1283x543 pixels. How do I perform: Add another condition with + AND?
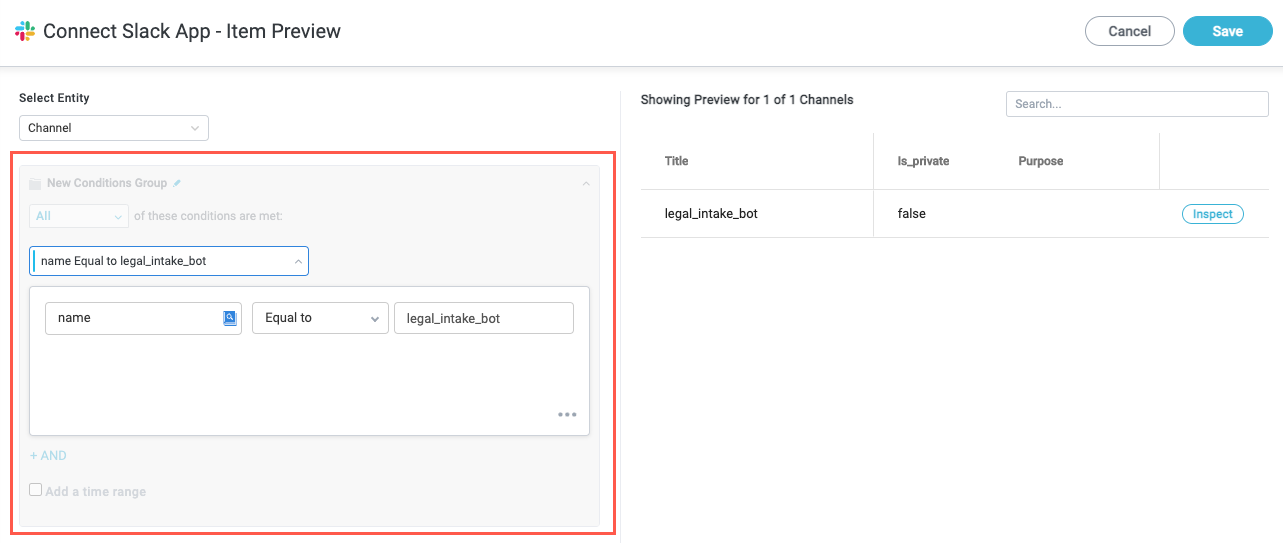click(x=48, y=455)
